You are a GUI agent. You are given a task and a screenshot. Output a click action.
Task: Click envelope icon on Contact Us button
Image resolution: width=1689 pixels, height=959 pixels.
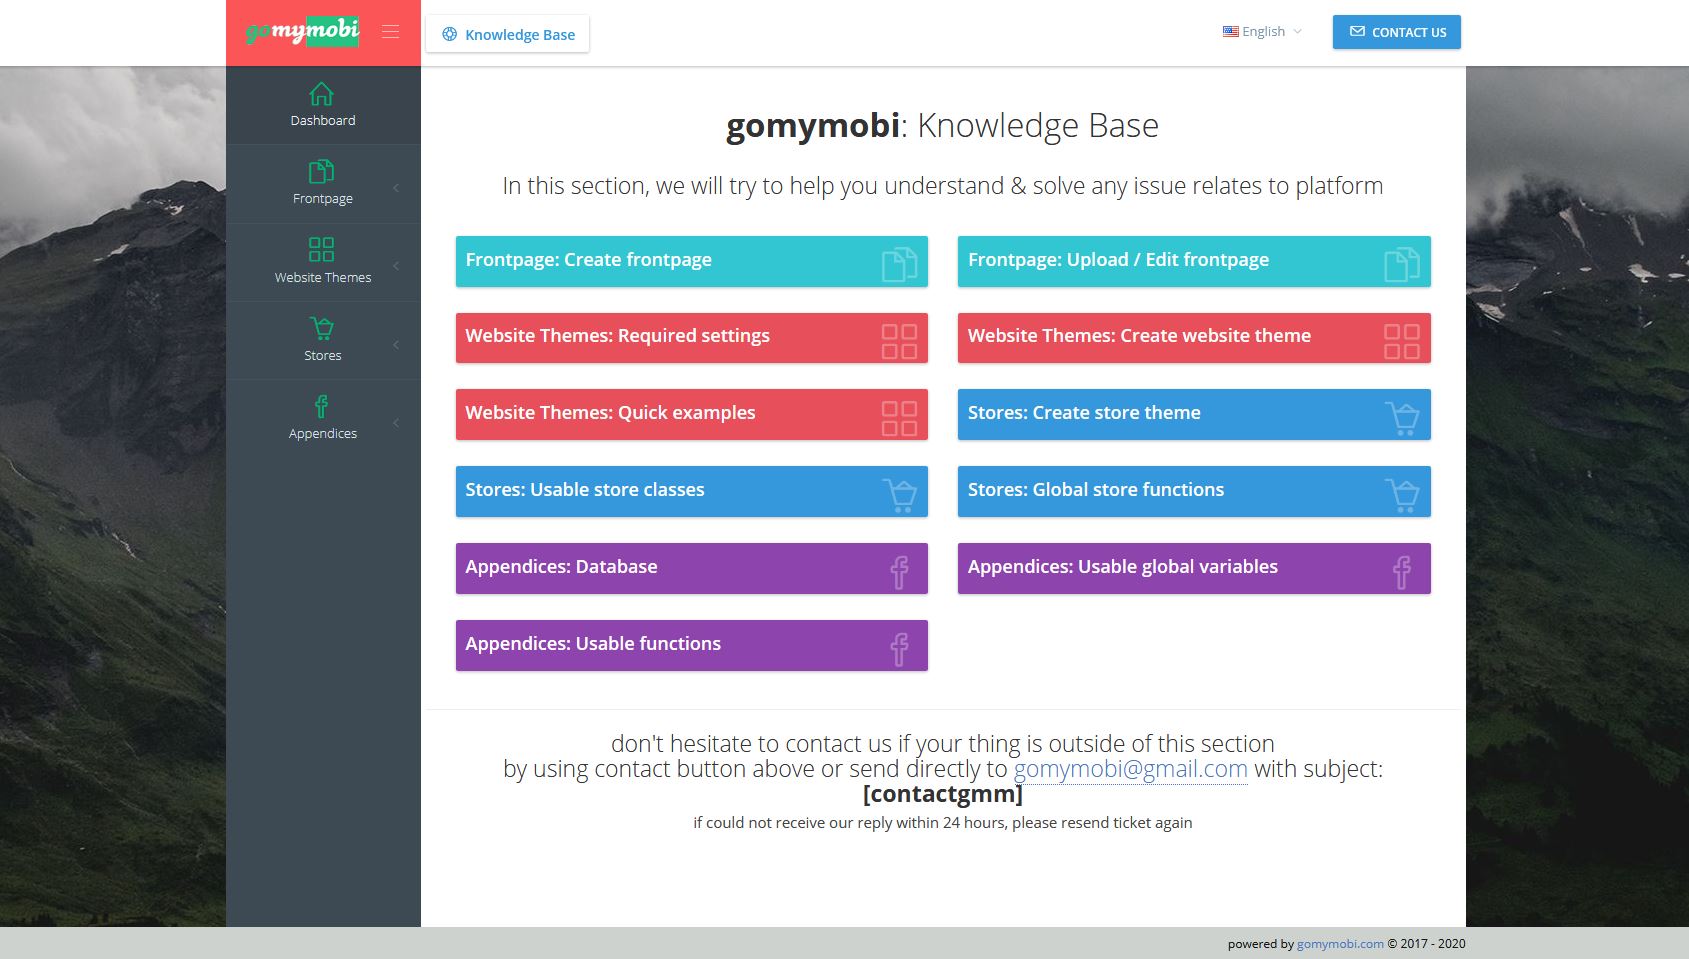pyautogui.click(x=1357, y=32)
